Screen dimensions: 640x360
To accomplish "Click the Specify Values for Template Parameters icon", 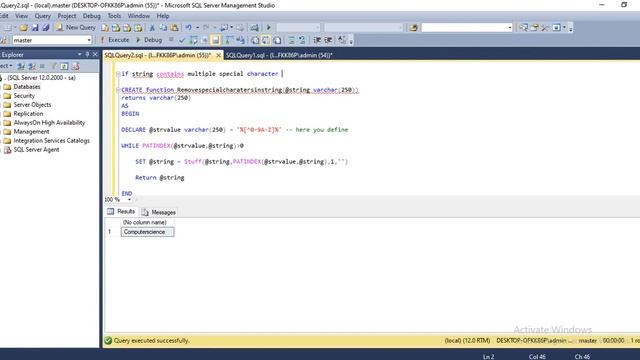I will coord(342,40).
